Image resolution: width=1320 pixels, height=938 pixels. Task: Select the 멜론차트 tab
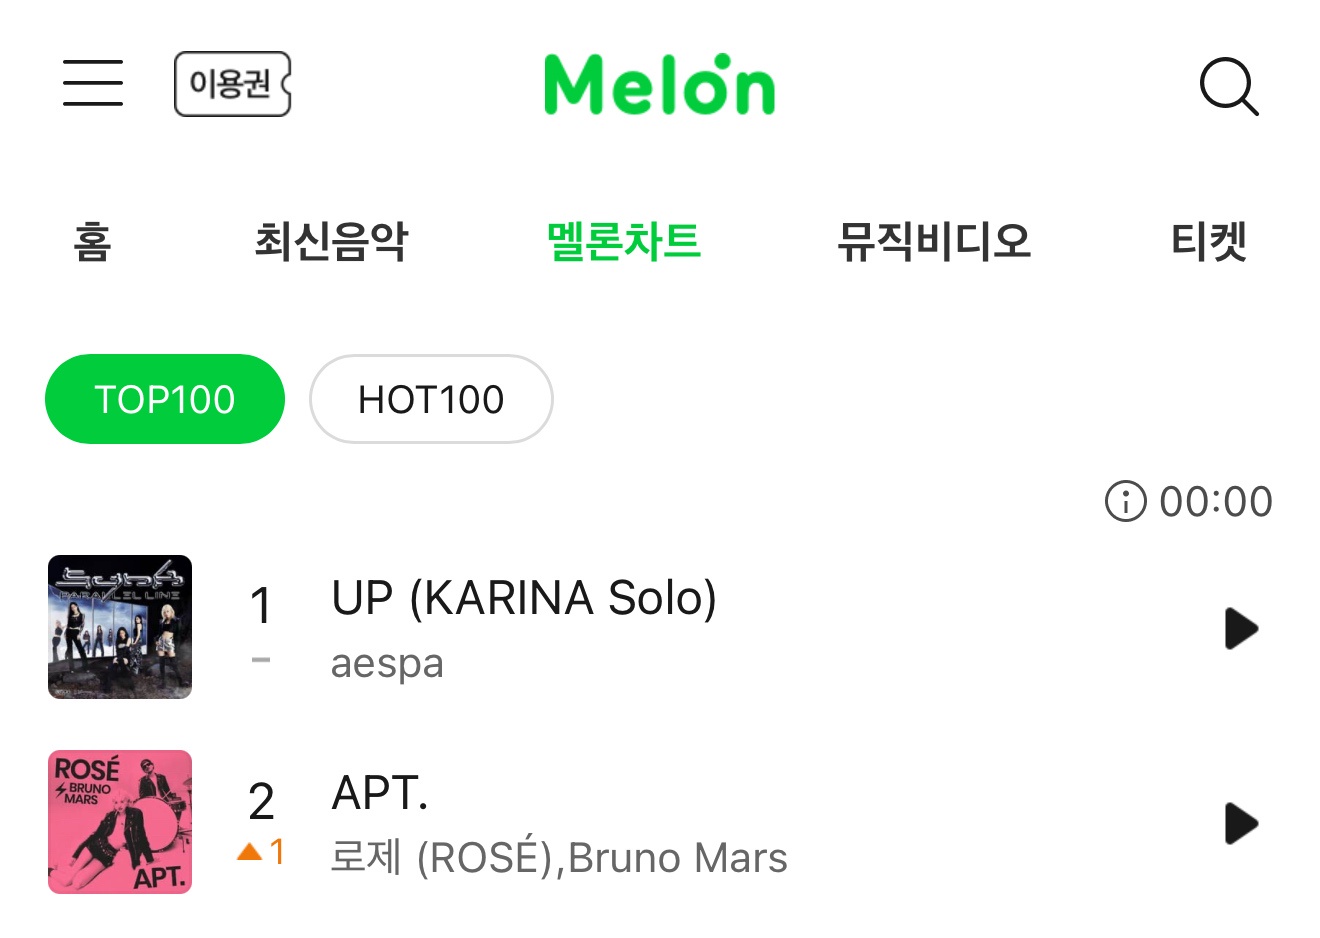624,242
